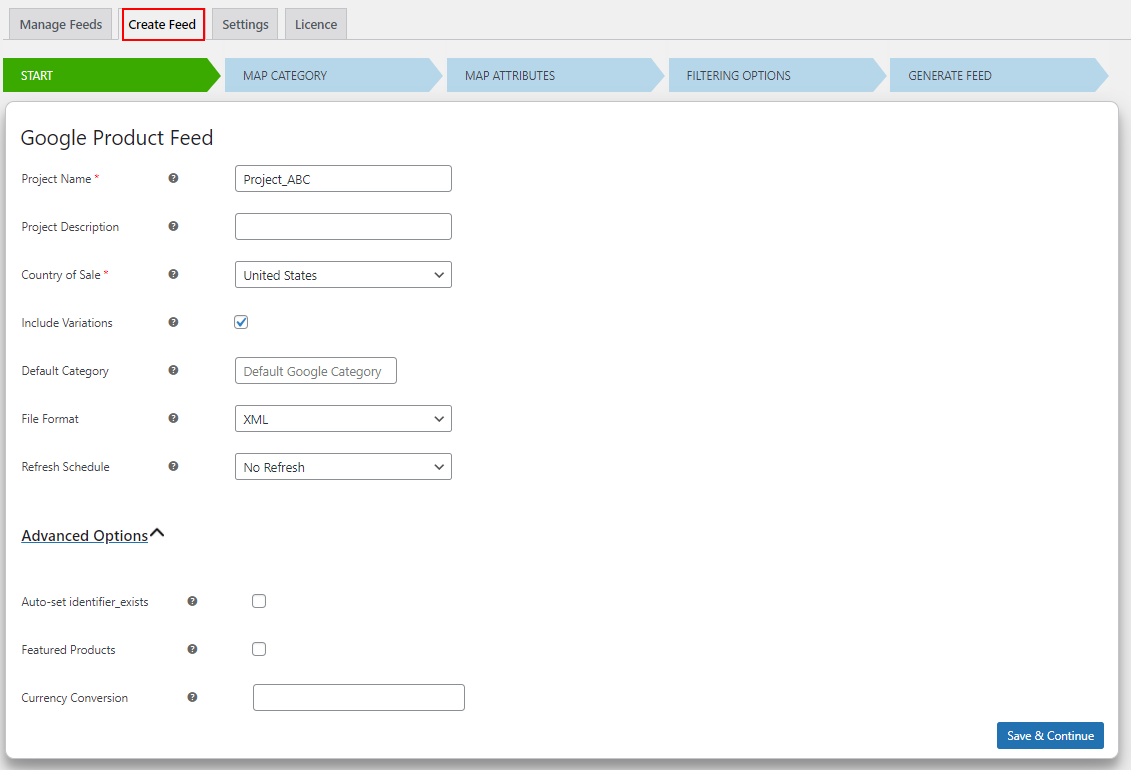
Task: Go to the GENERATE FEED step
Action: click(x=999, y=76)
